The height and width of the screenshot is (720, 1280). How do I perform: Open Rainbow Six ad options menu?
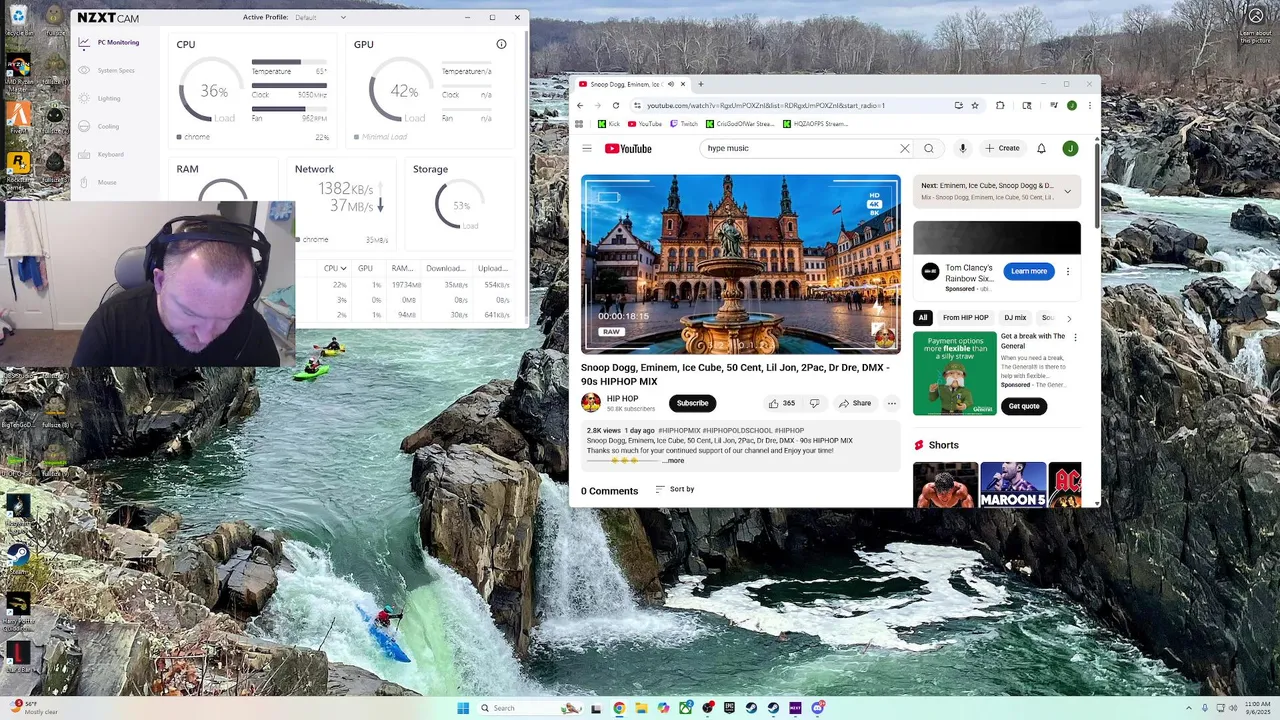tap(1067, 271)
